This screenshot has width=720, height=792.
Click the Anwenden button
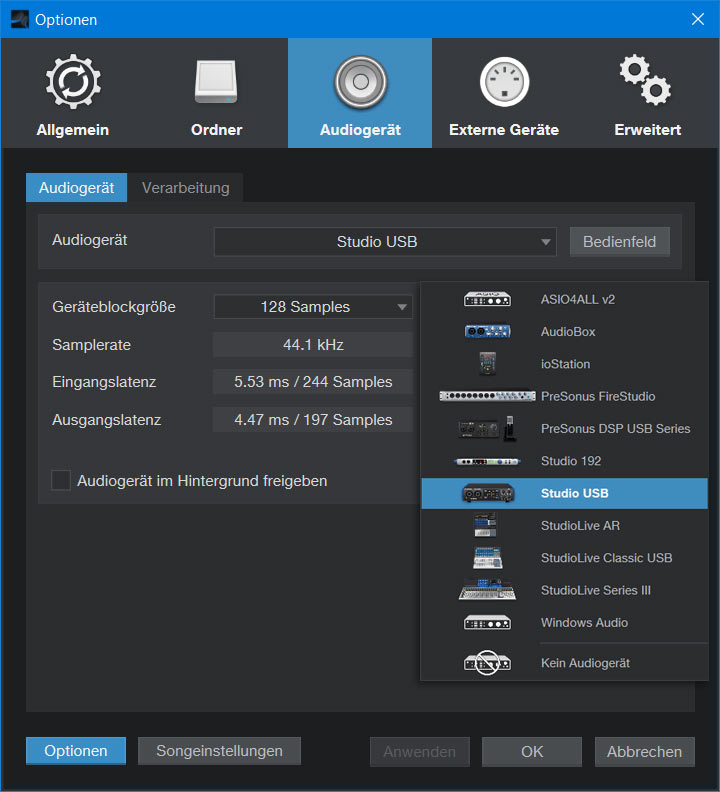[419, 752]
